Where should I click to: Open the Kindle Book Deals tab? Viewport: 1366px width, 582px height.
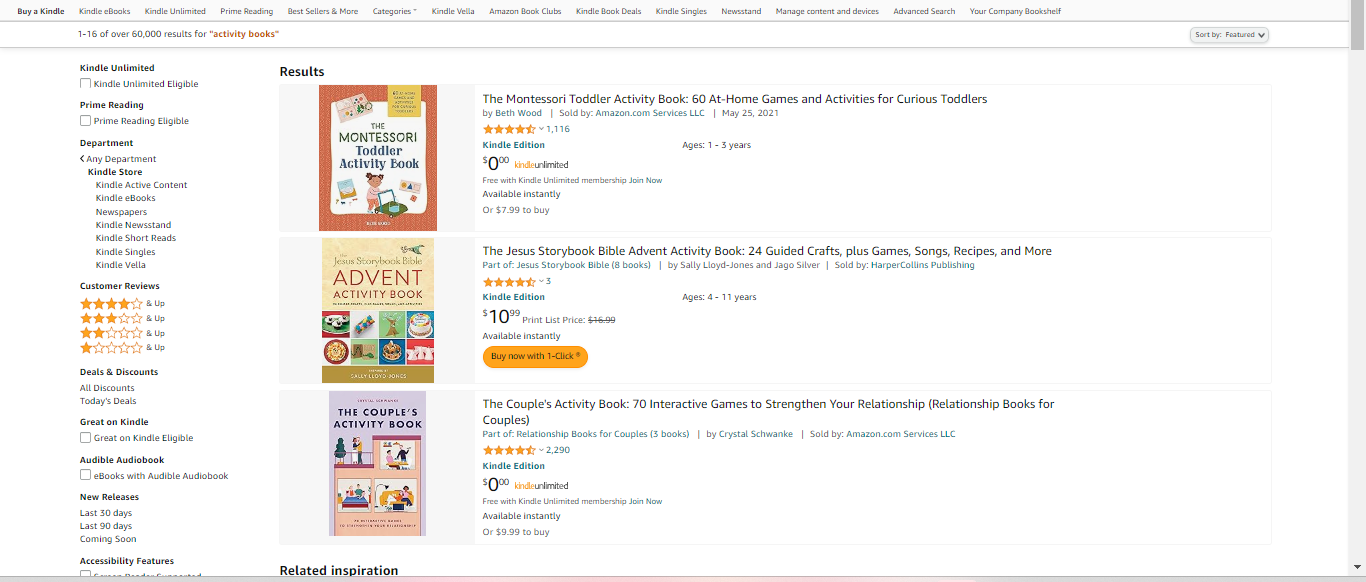coord(608,11)
